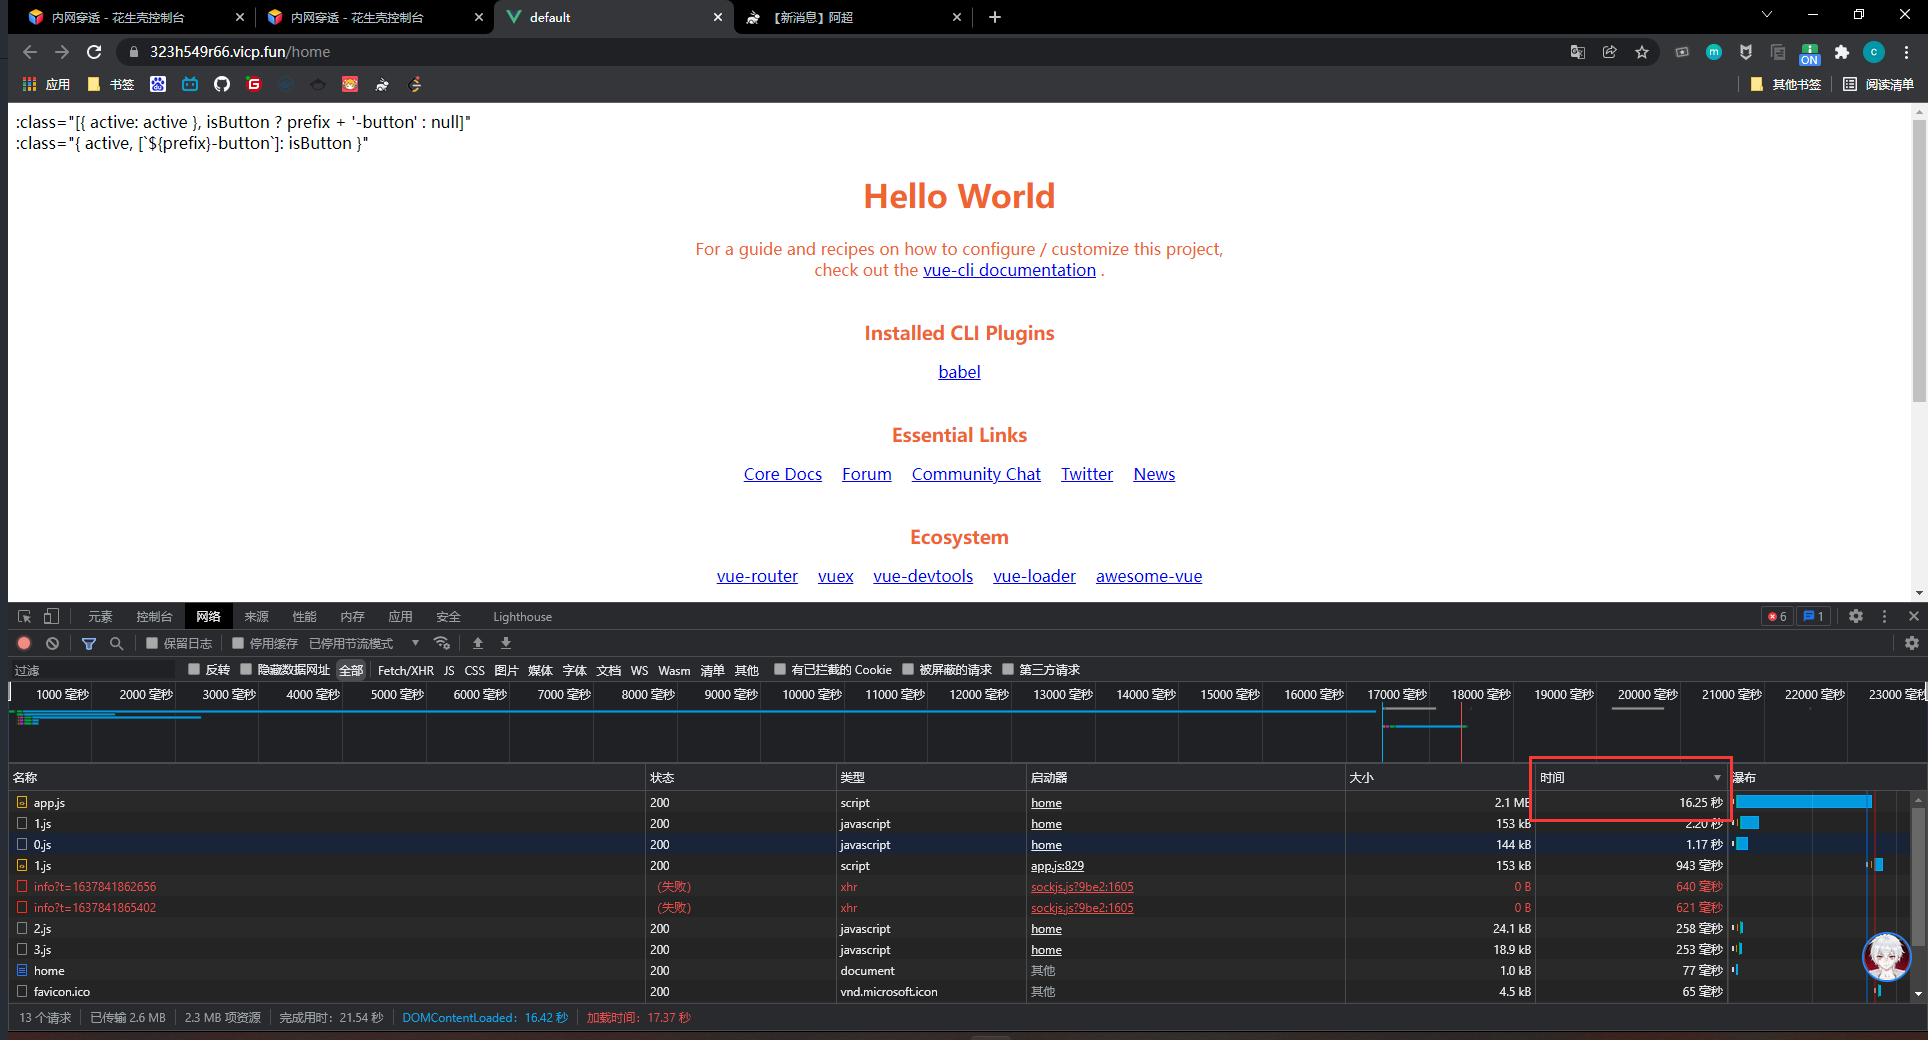
Task: Click the red record network log button
Action: [x=24, y=644]
